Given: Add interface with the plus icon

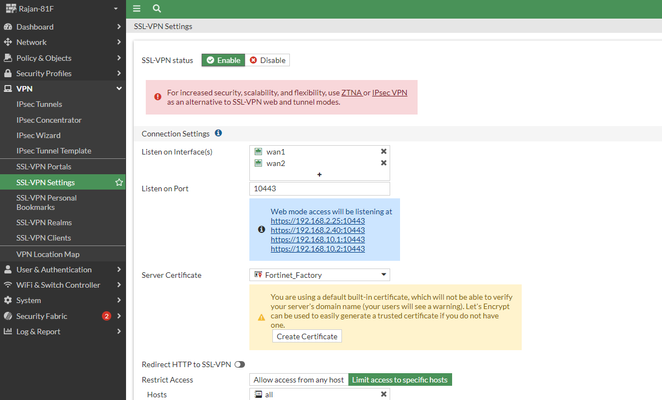Looking at the screenshot, I should coord(319,175).
